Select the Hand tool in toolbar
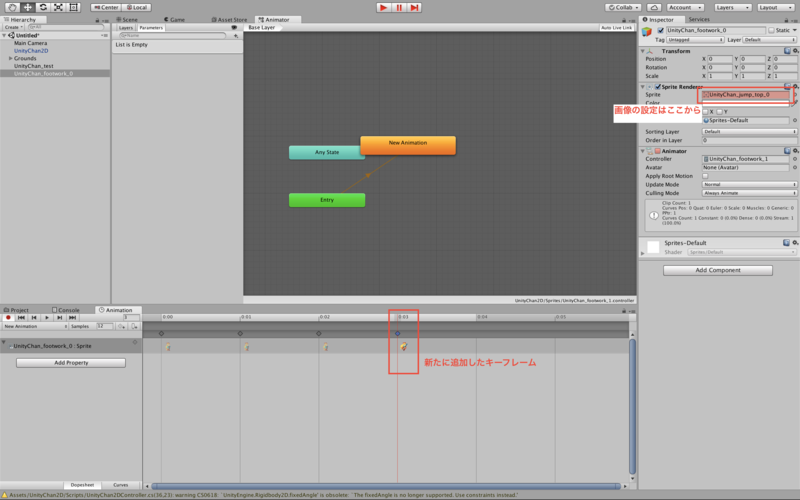 point(12,7)
